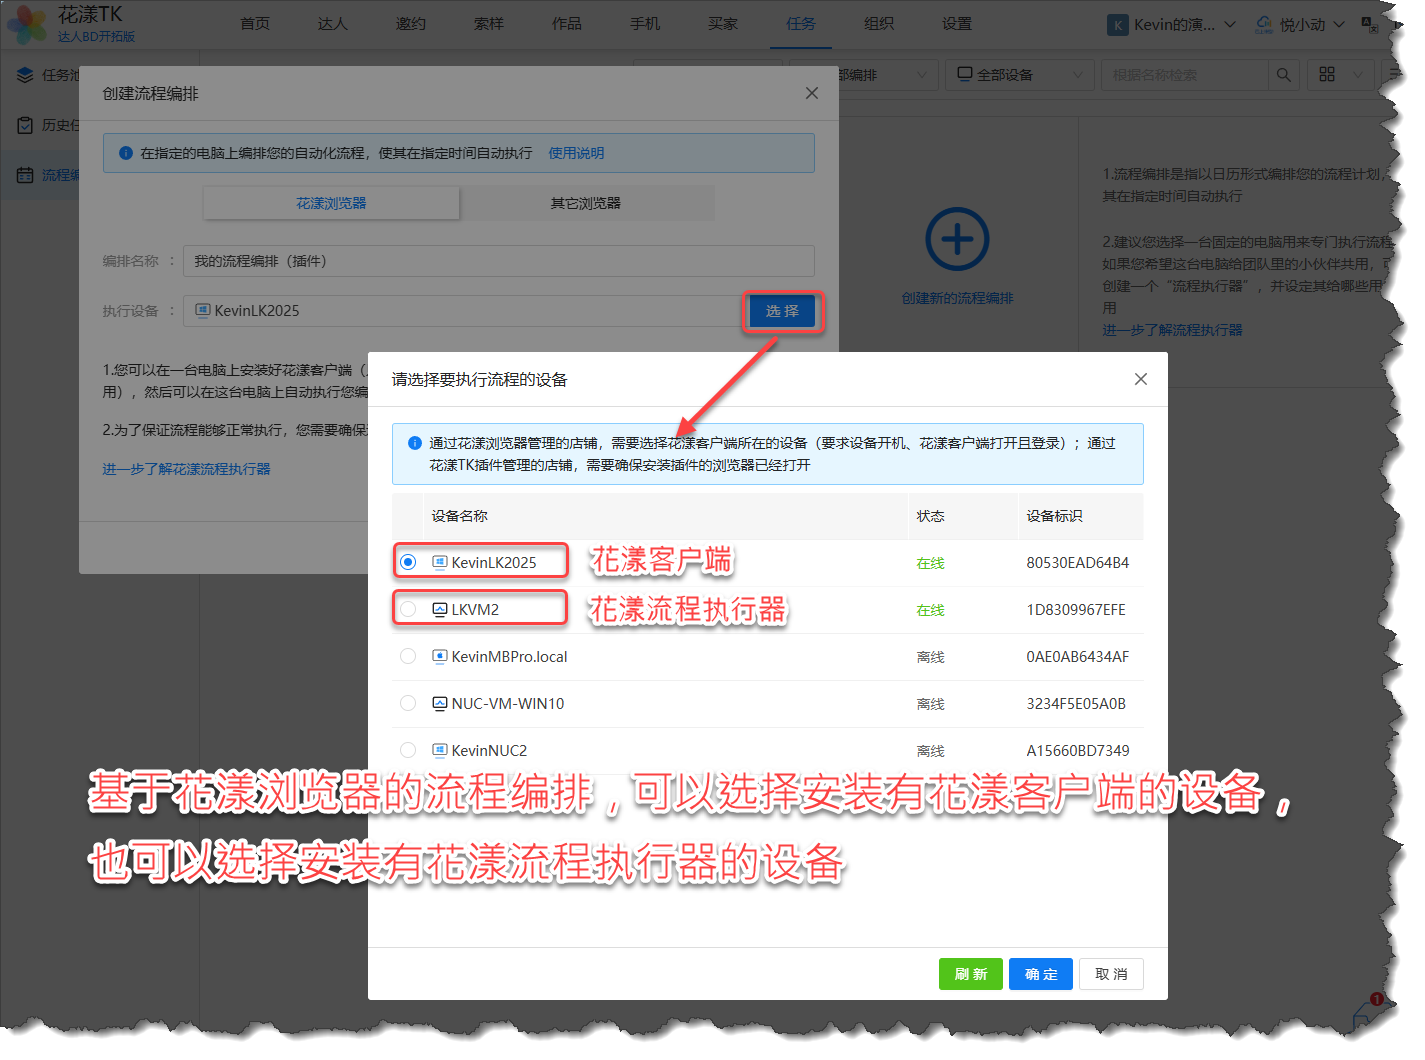Switch to the 其它浏览器 tab

click(x=586, y=203)
